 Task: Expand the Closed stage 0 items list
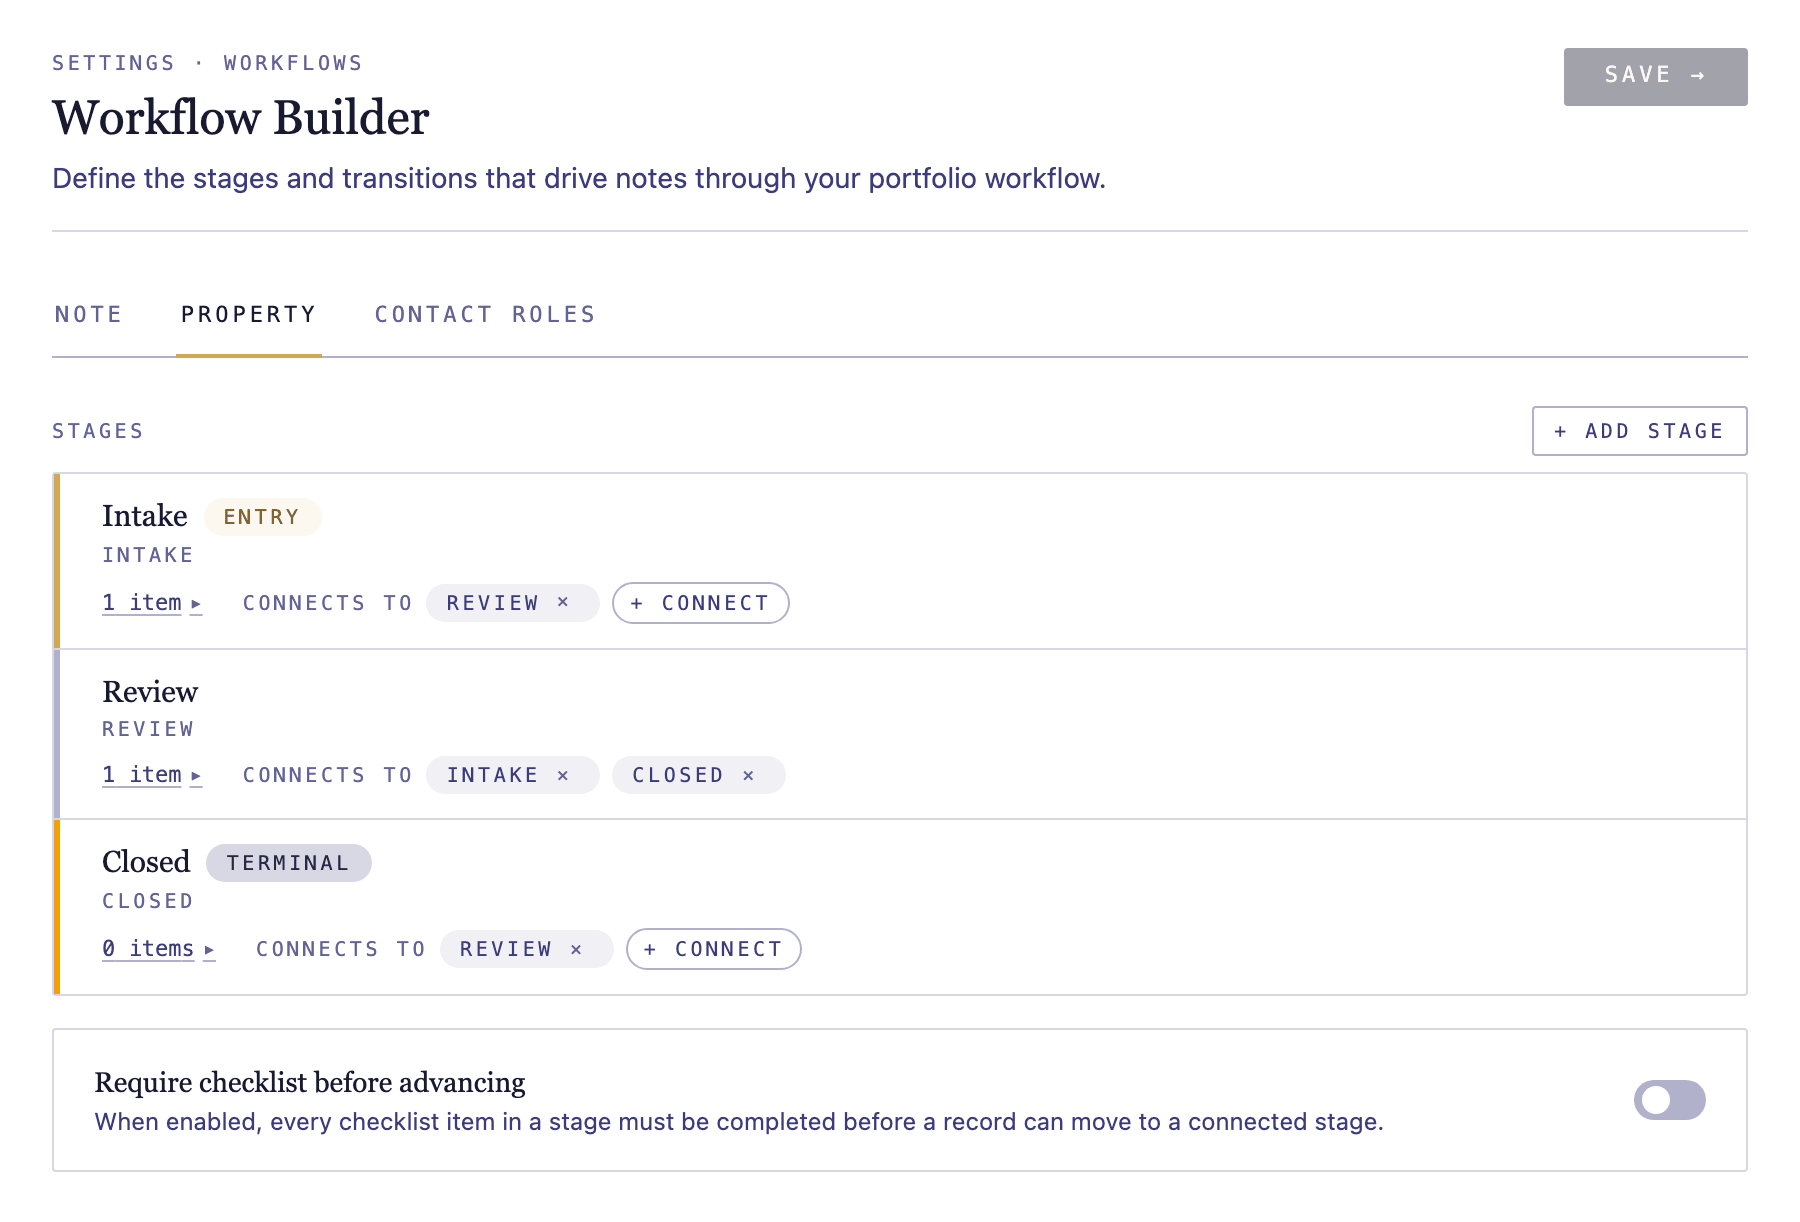coord(158,949)
